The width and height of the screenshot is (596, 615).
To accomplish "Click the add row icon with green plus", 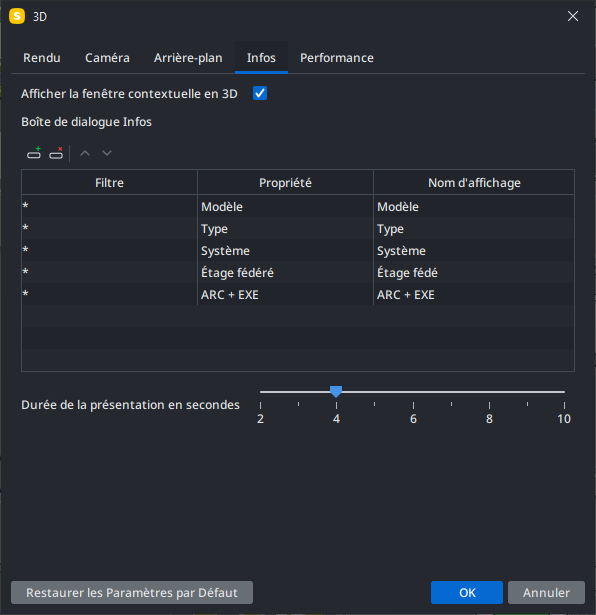I will pos(34,153).
